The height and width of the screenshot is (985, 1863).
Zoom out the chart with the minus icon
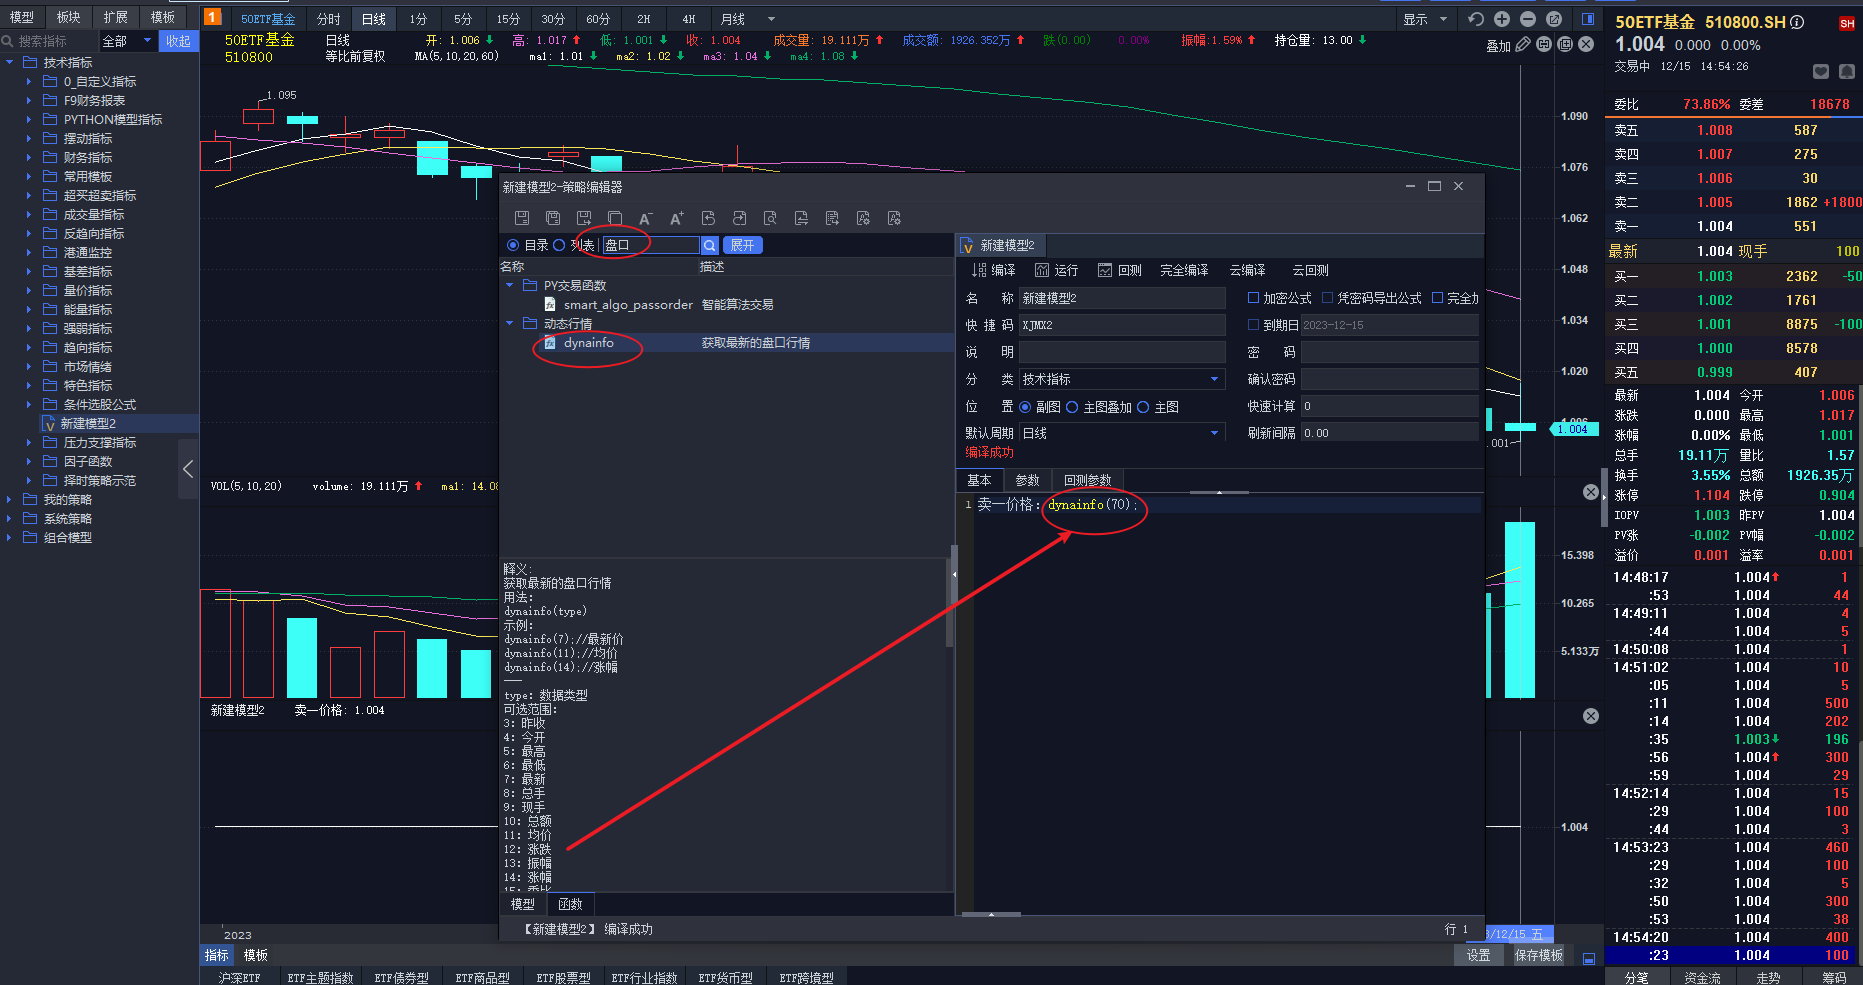tap(1528, 19)
